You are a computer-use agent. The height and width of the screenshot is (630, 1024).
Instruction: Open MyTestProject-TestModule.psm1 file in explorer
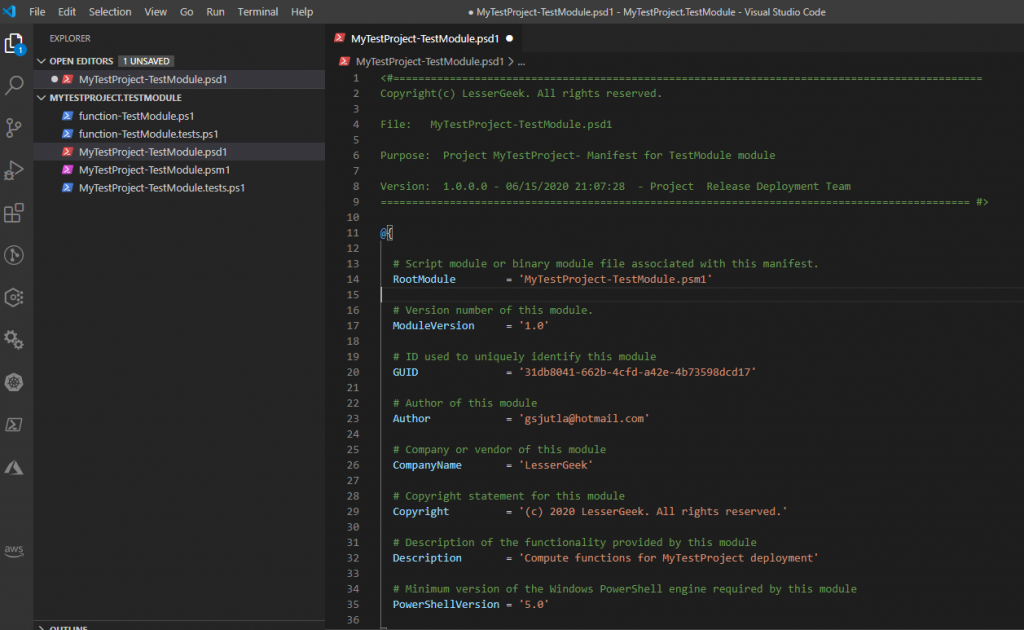(x=153, y=170)
